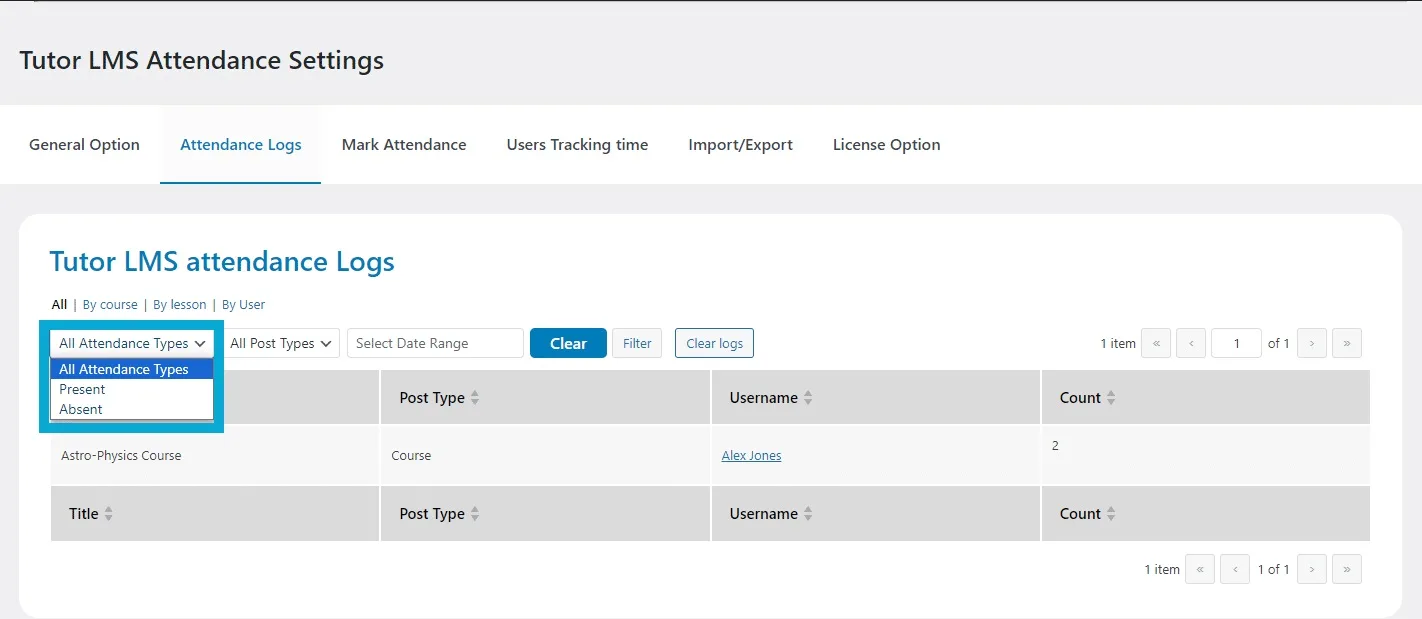Viewport: 1422px width, 619px height.
Task: Sort attendance logs by Count
Action: click(1086, 397)
